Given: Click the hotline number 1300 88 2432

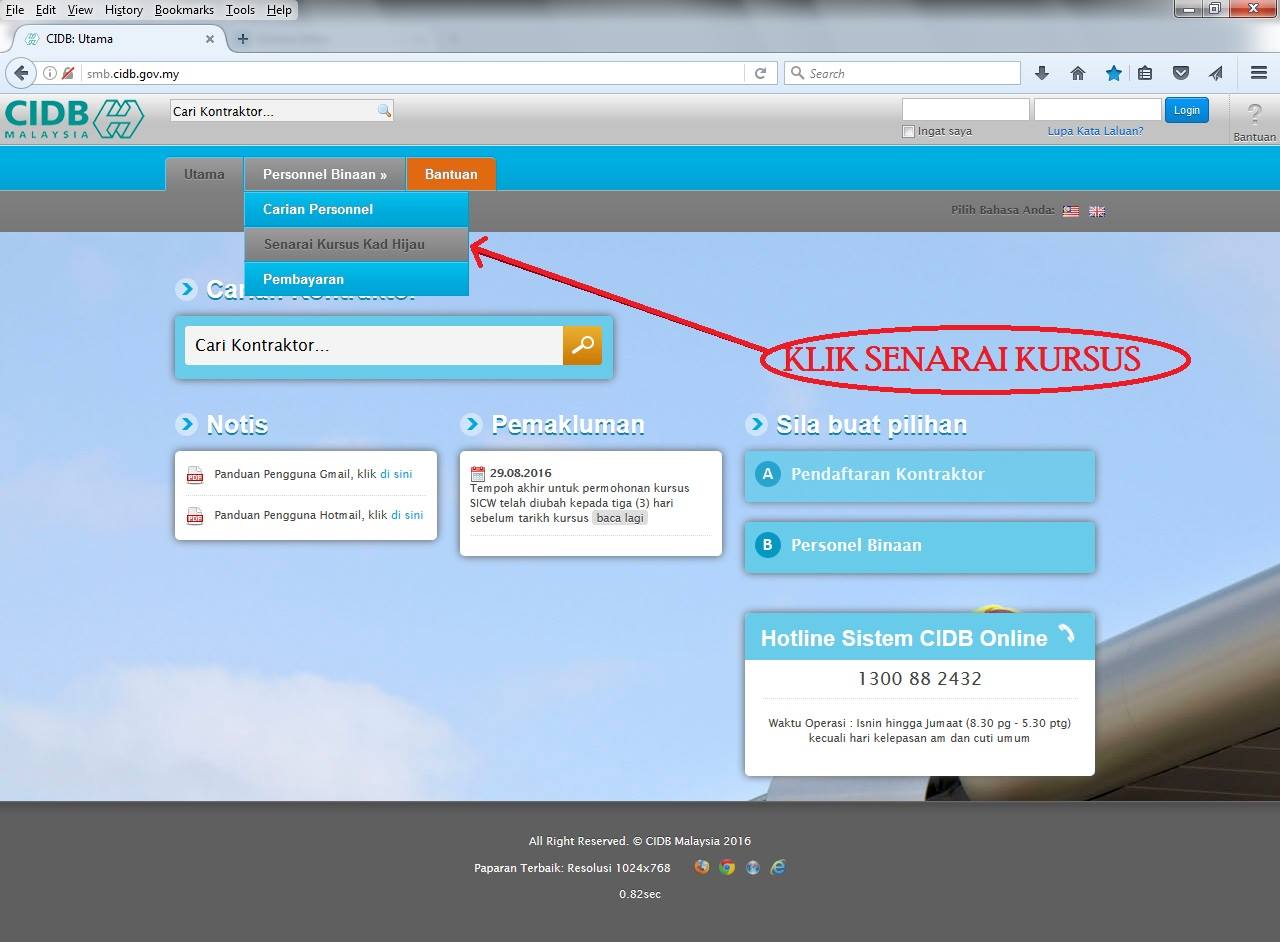Looking at the screenshot, I should pos(920,679).
